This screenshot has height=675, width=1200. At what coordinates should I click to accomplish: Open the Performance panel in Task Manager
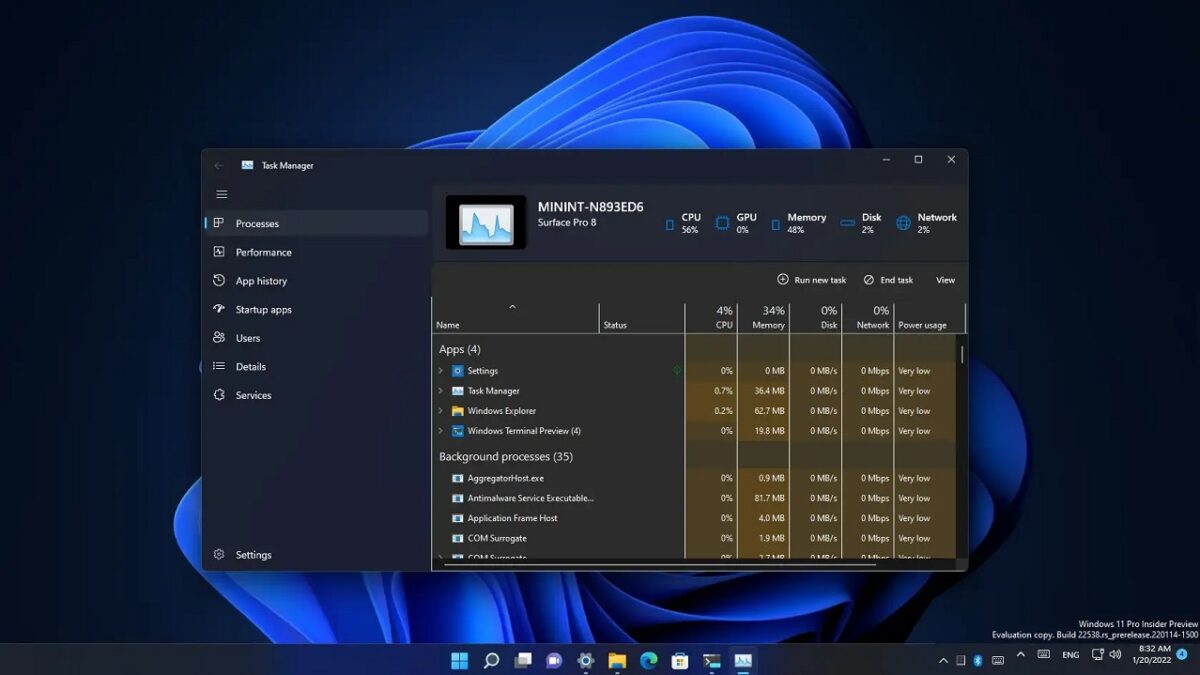(262, 252)
